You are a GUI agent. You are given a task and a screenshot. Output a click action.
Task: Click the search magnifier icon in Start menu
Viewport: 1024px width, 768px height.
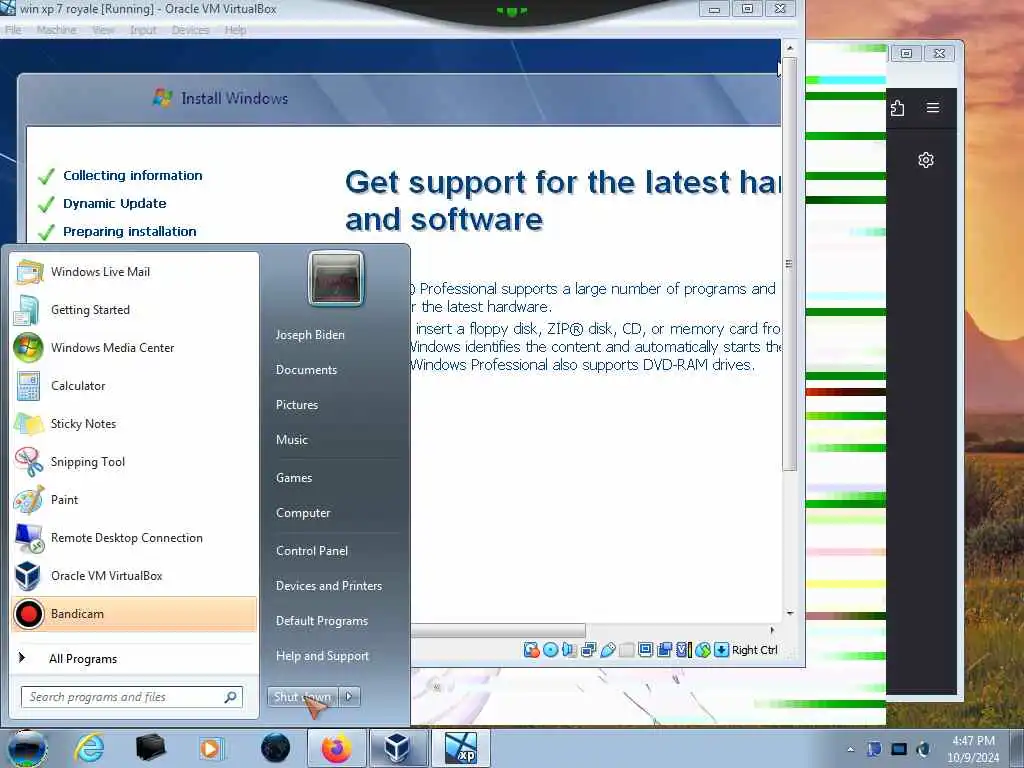[x=231, y=697]
